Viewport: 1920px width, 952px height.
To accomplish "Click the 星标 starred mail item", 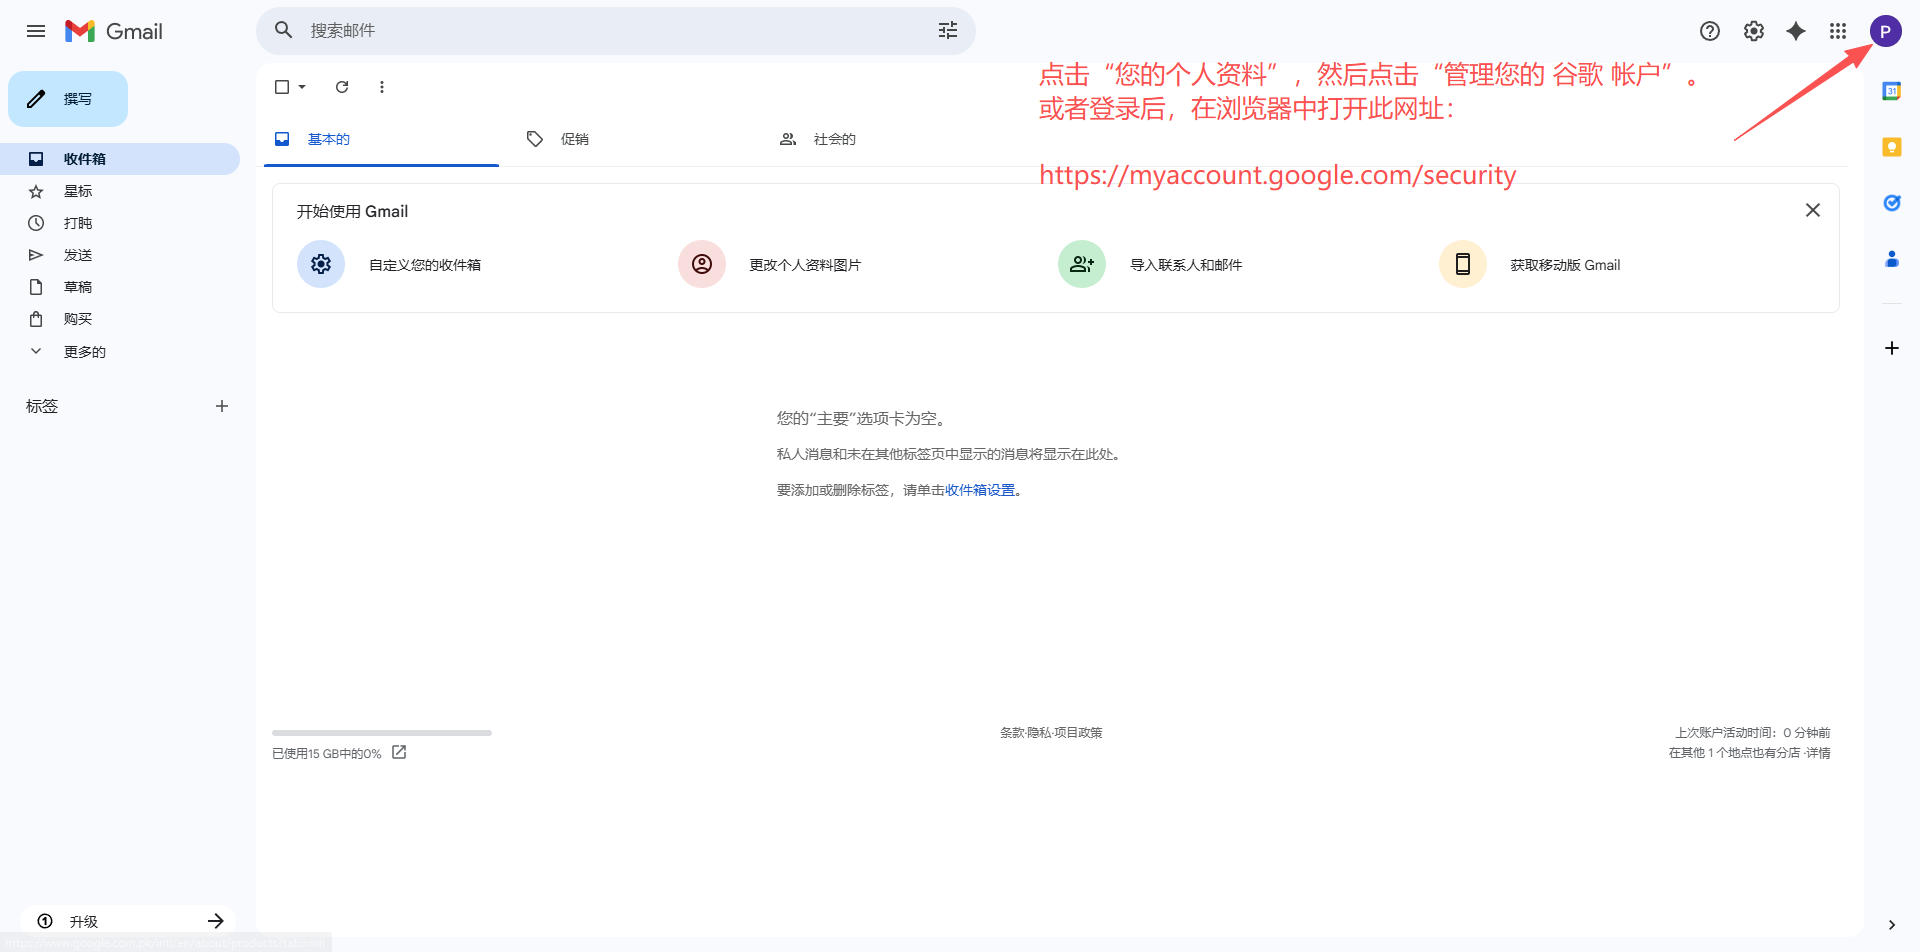I will 78,190.
